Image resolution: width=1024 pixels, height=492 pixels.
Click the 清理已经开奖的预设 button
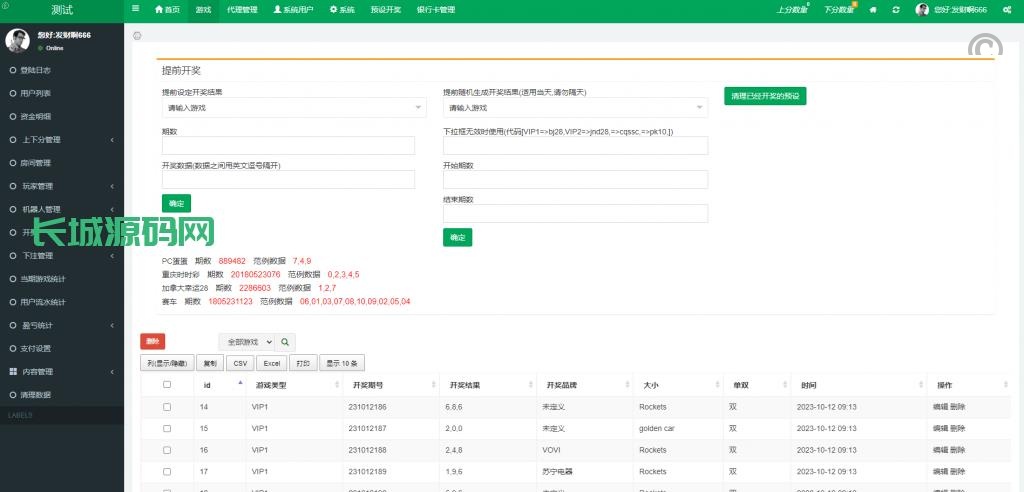[765, 97]
